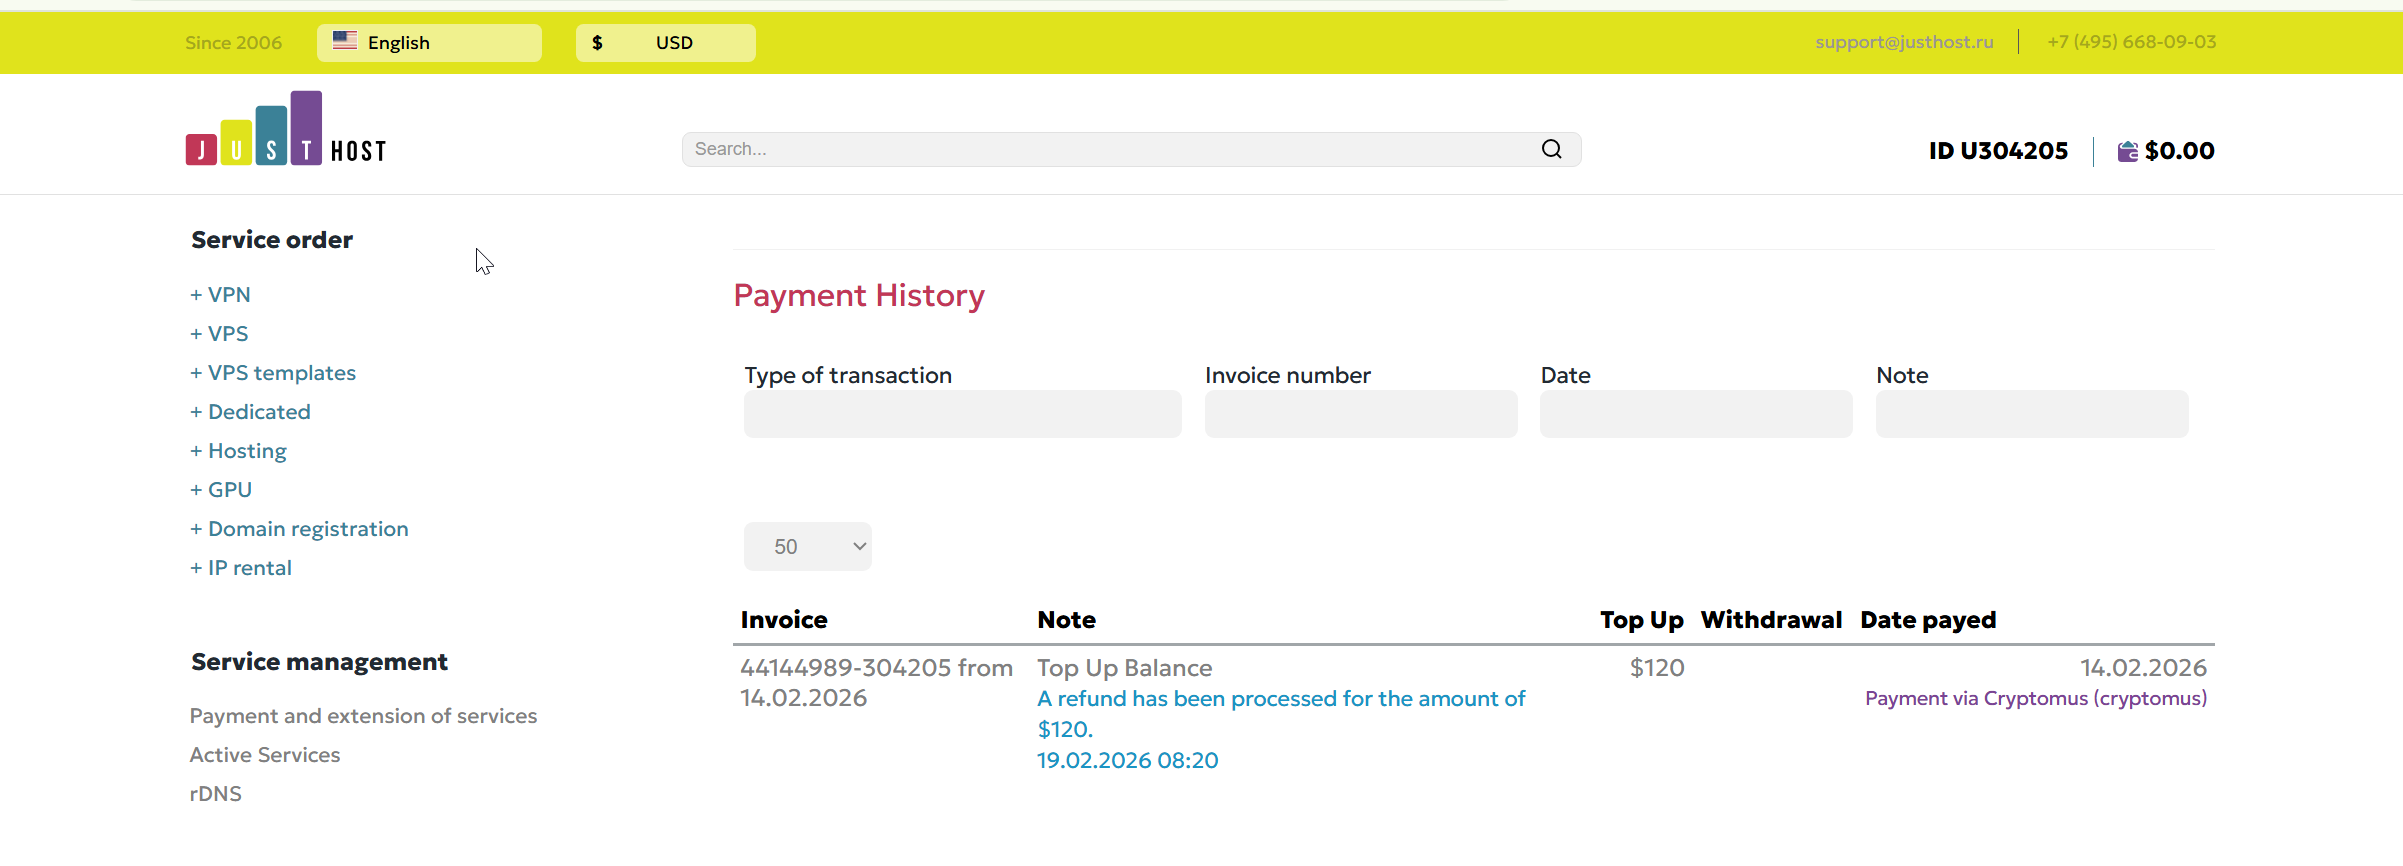Click the account ID U304205
This screenshot has height=866, width=2403.
[x=1998, y=151]
